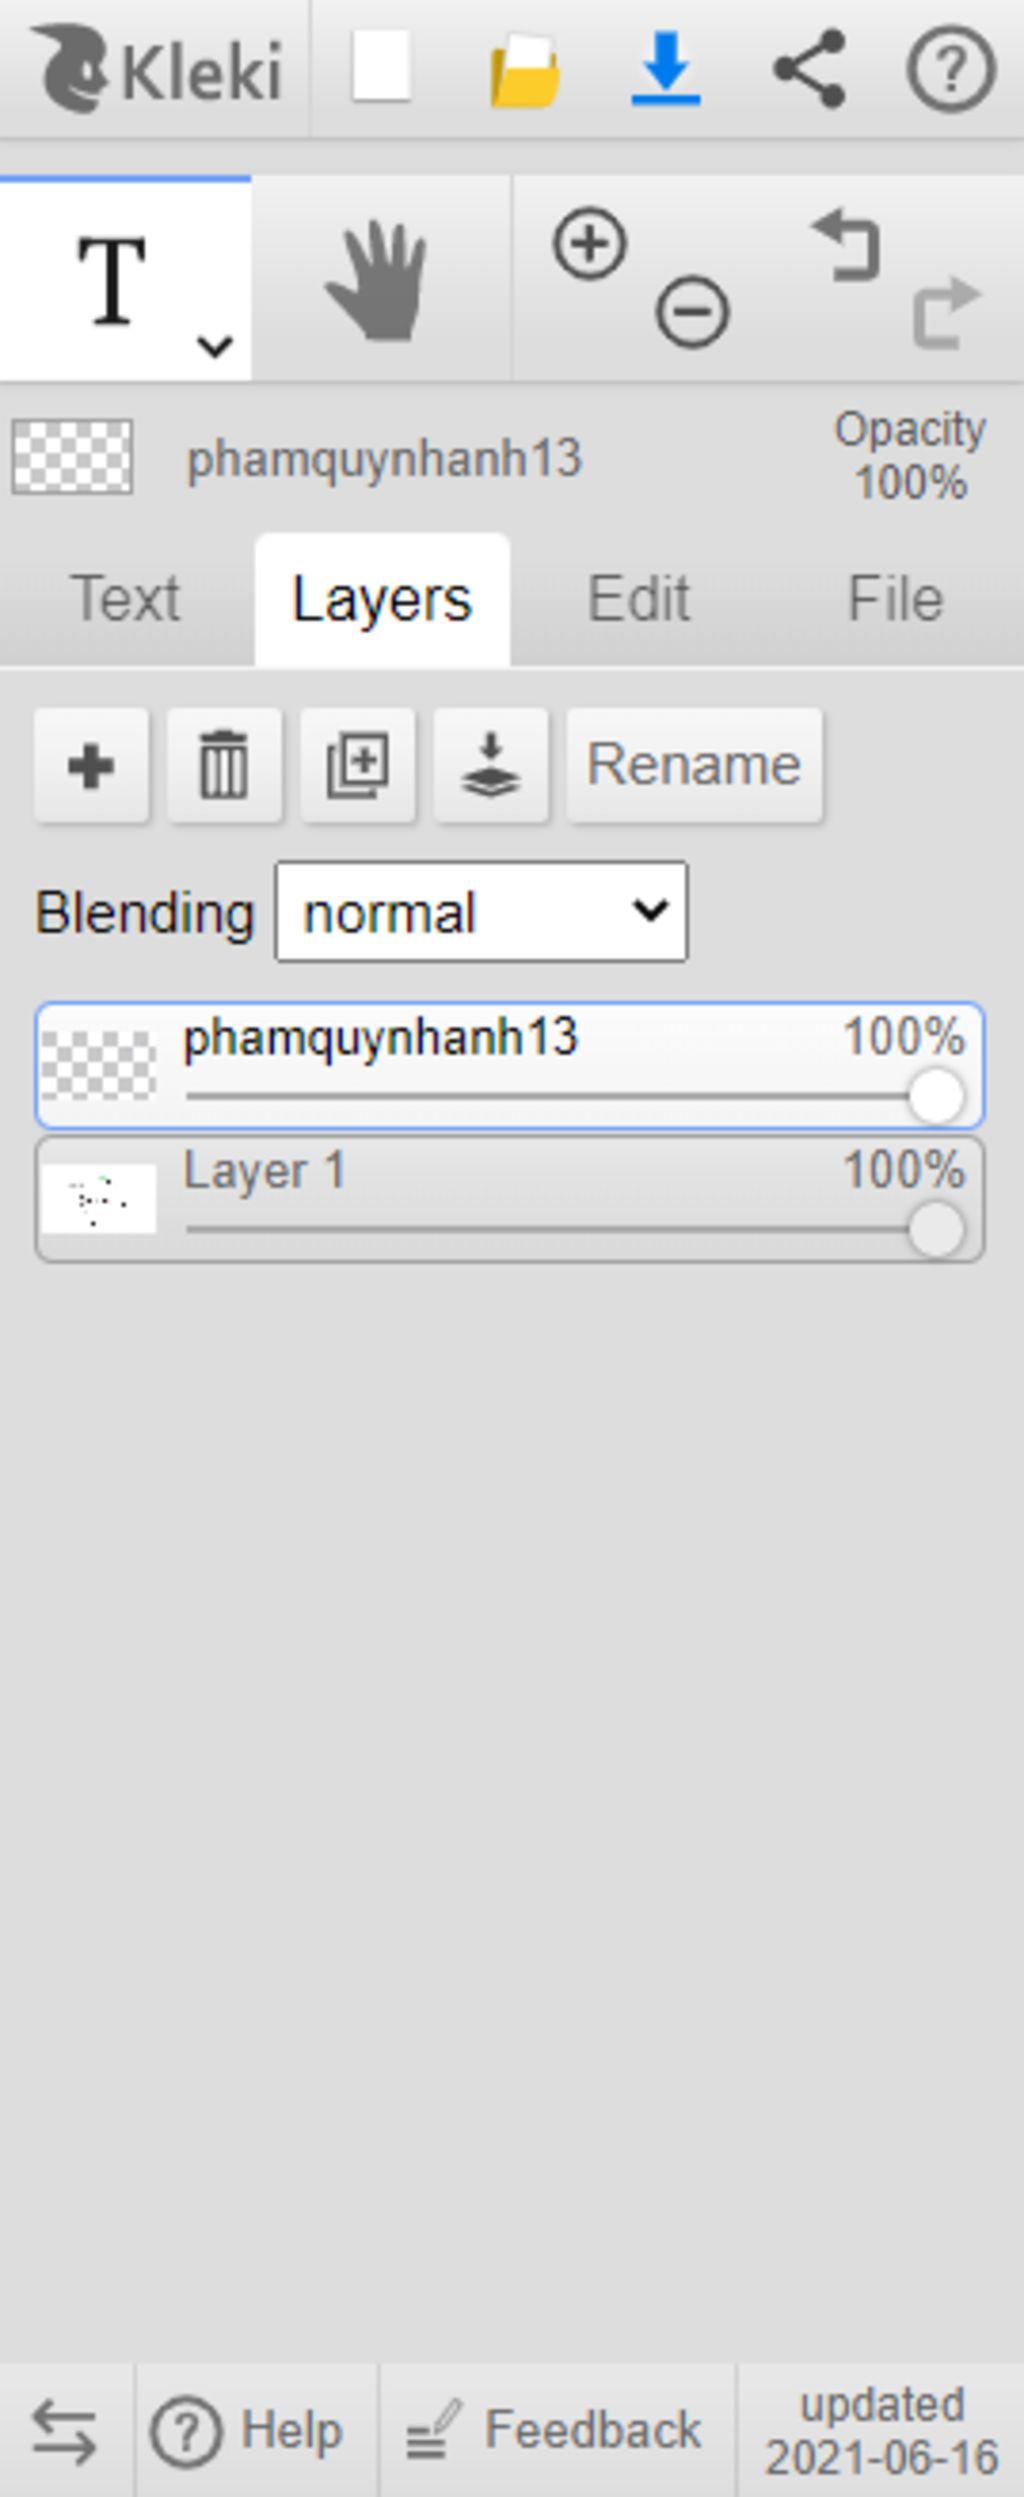Open the Blending mode normal dropdown

[481, 912]
